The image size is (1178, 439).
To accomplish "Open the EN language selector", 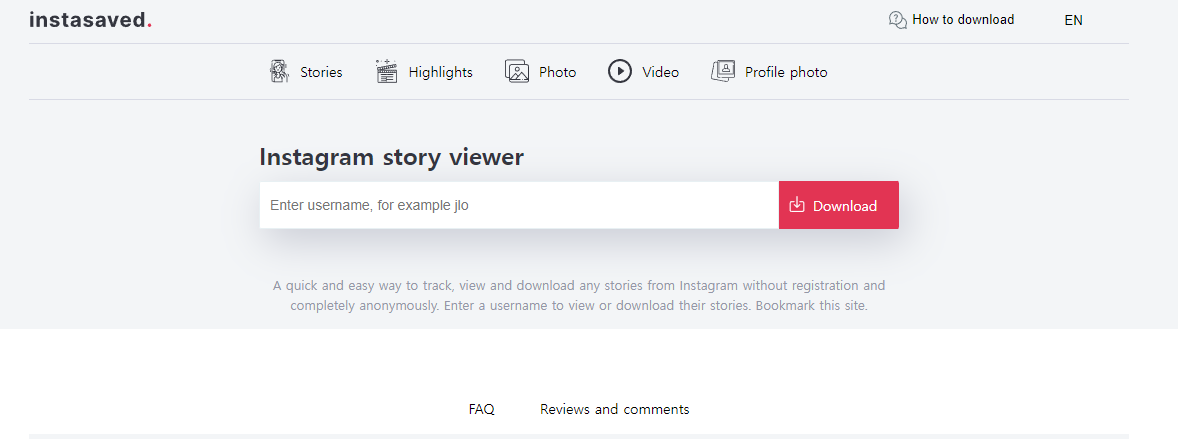I will pyautogui.click(x=1074, y=20).
